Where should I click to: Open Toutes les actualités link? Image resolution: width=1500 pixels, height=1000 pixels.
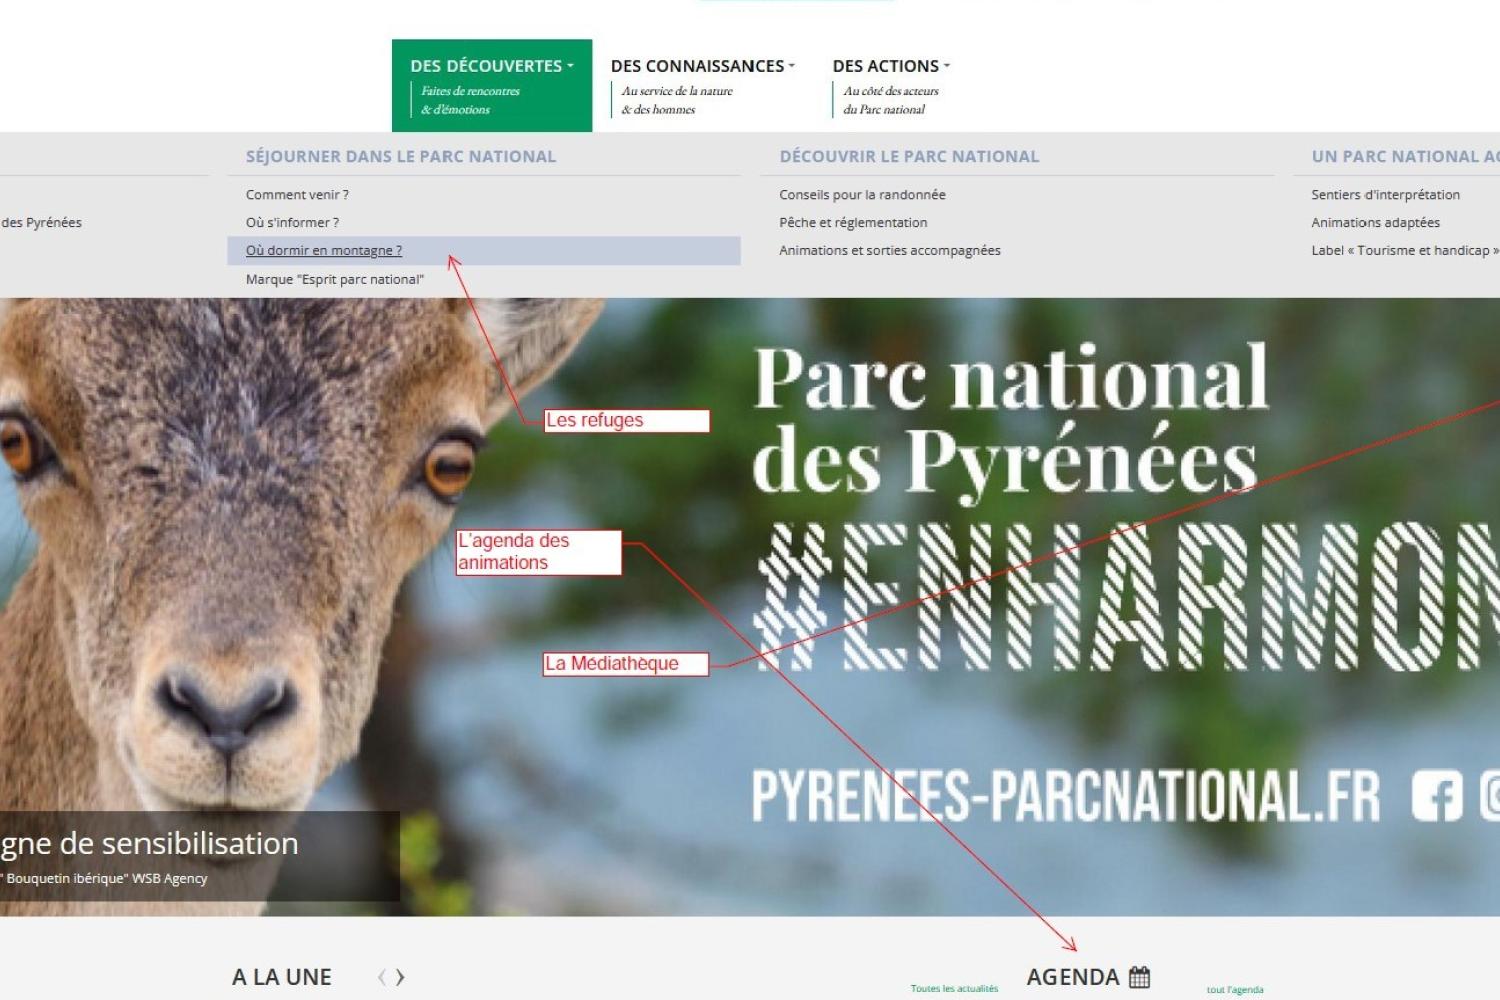click(954, 989)
